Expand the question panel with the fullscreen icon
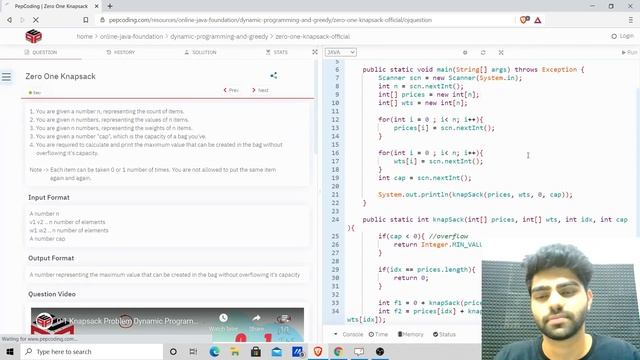 (315, 52)
